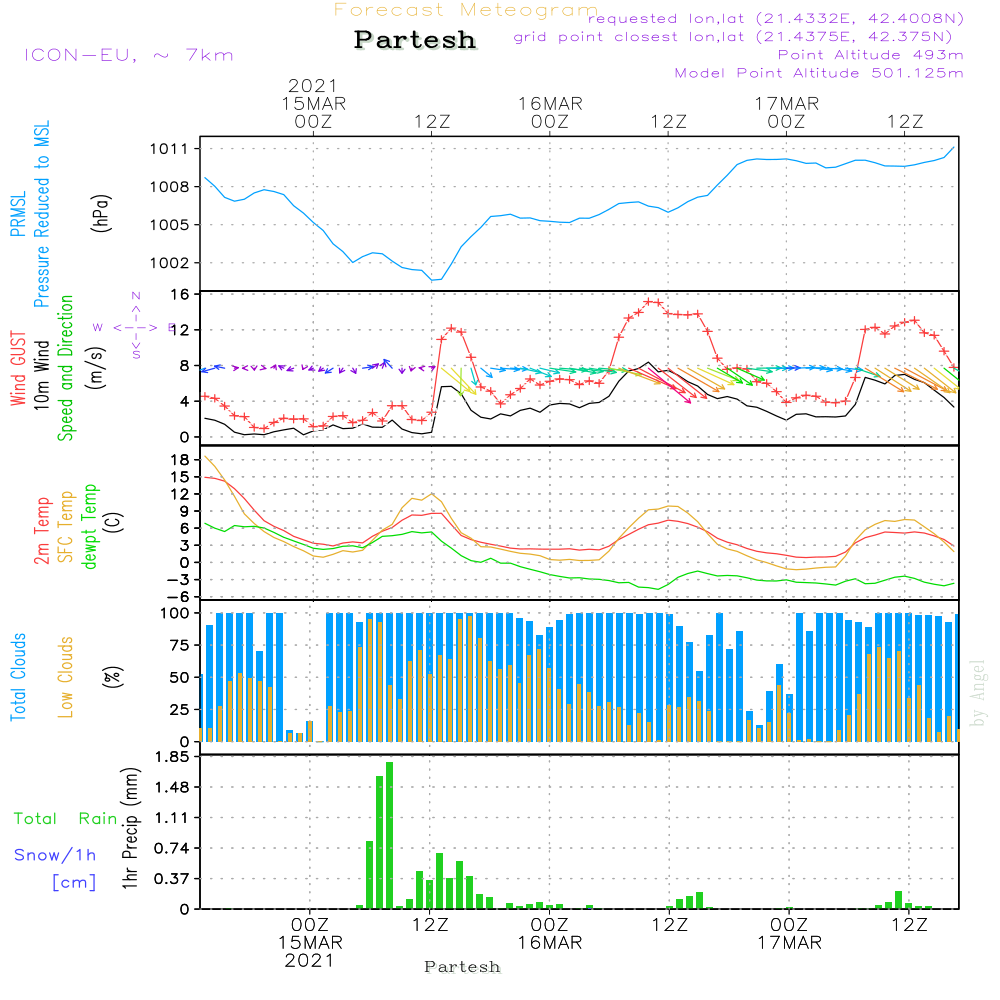Select the '0.74' precipitation tick label
Viewport: 1000px width, 1000px height.
172,849
